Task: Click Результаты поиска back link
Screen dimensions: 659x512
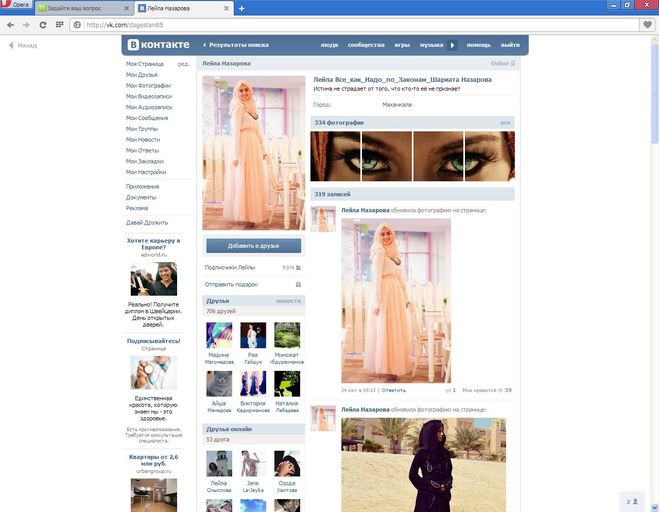Action: pyautogui.click(x=236, y=45)
